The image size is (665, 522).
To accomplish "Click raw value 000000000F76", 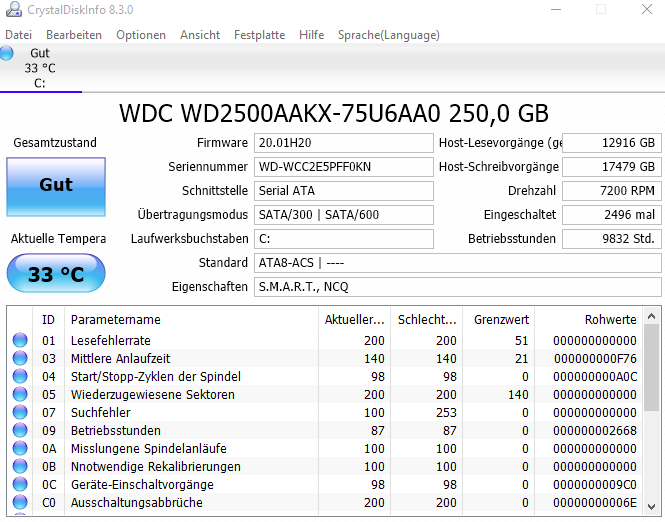I will click(595, 359).
